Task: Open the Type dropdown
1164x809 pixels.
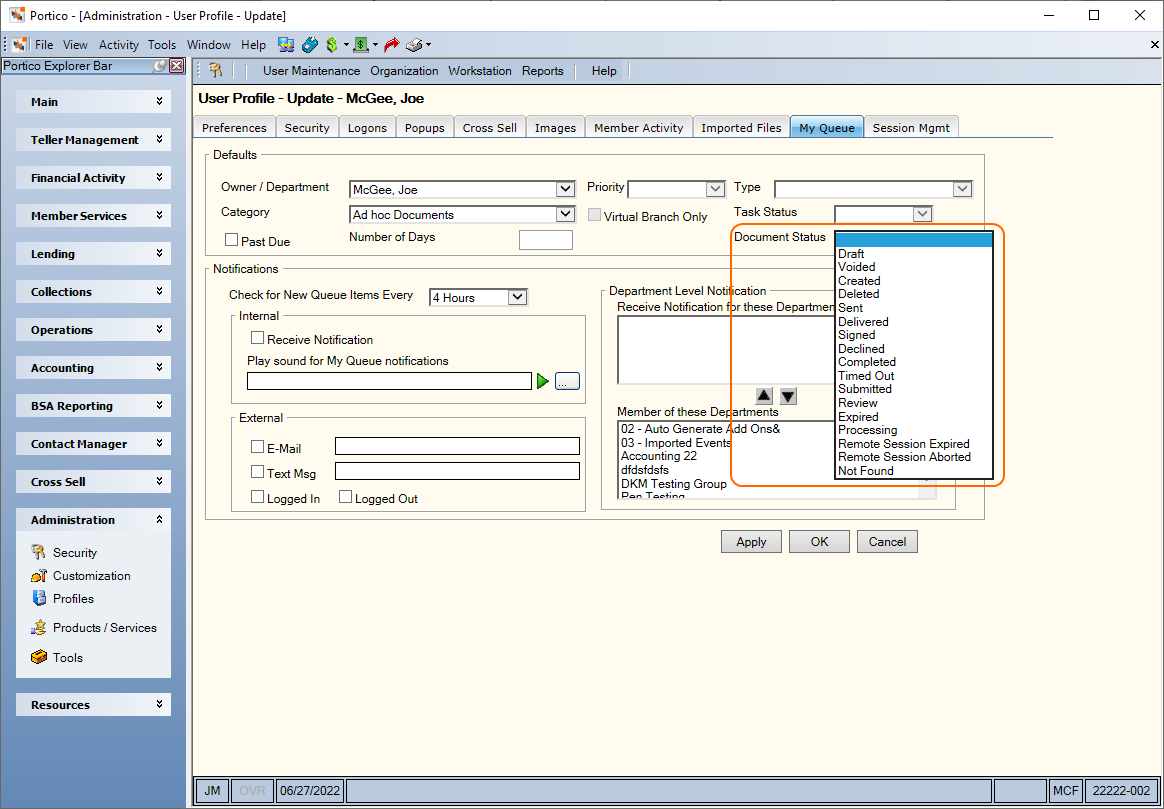Action: pos(962,189)
